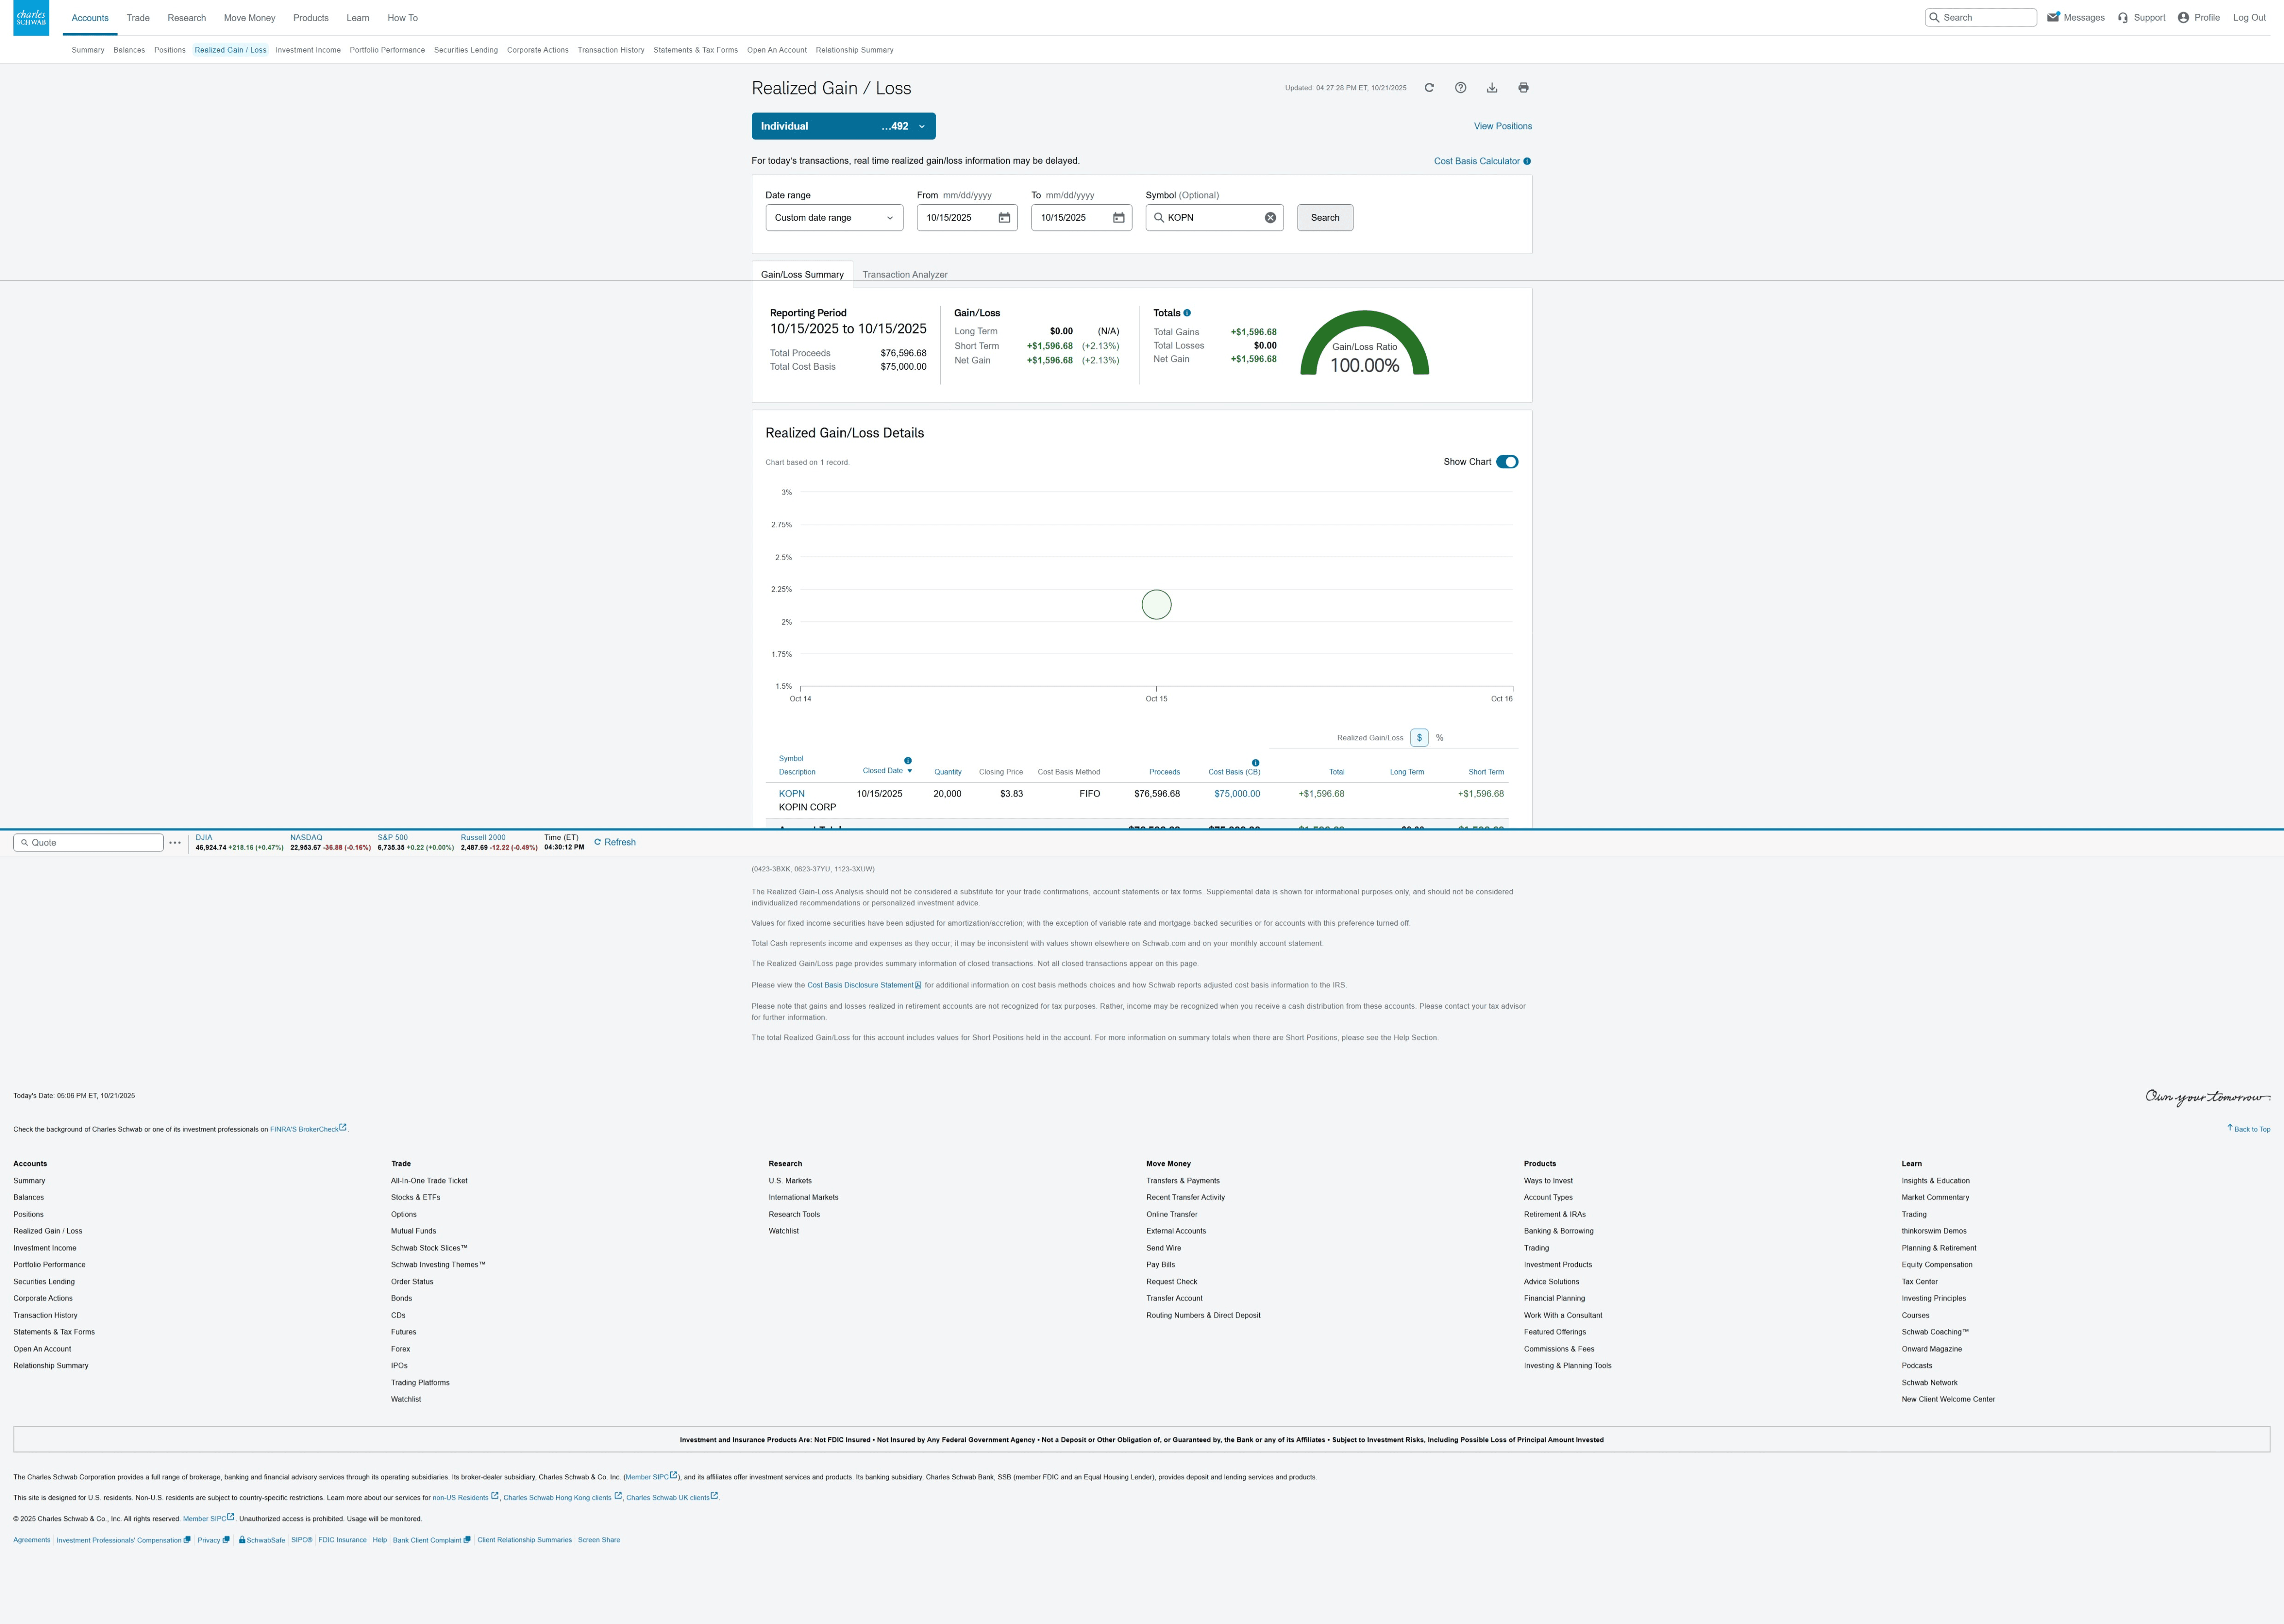Image resolution: width=2284 pixels, height=1624 pixels.
Task: Turn off the Show Chart toggle
Action: click(x=1507, y=462)
